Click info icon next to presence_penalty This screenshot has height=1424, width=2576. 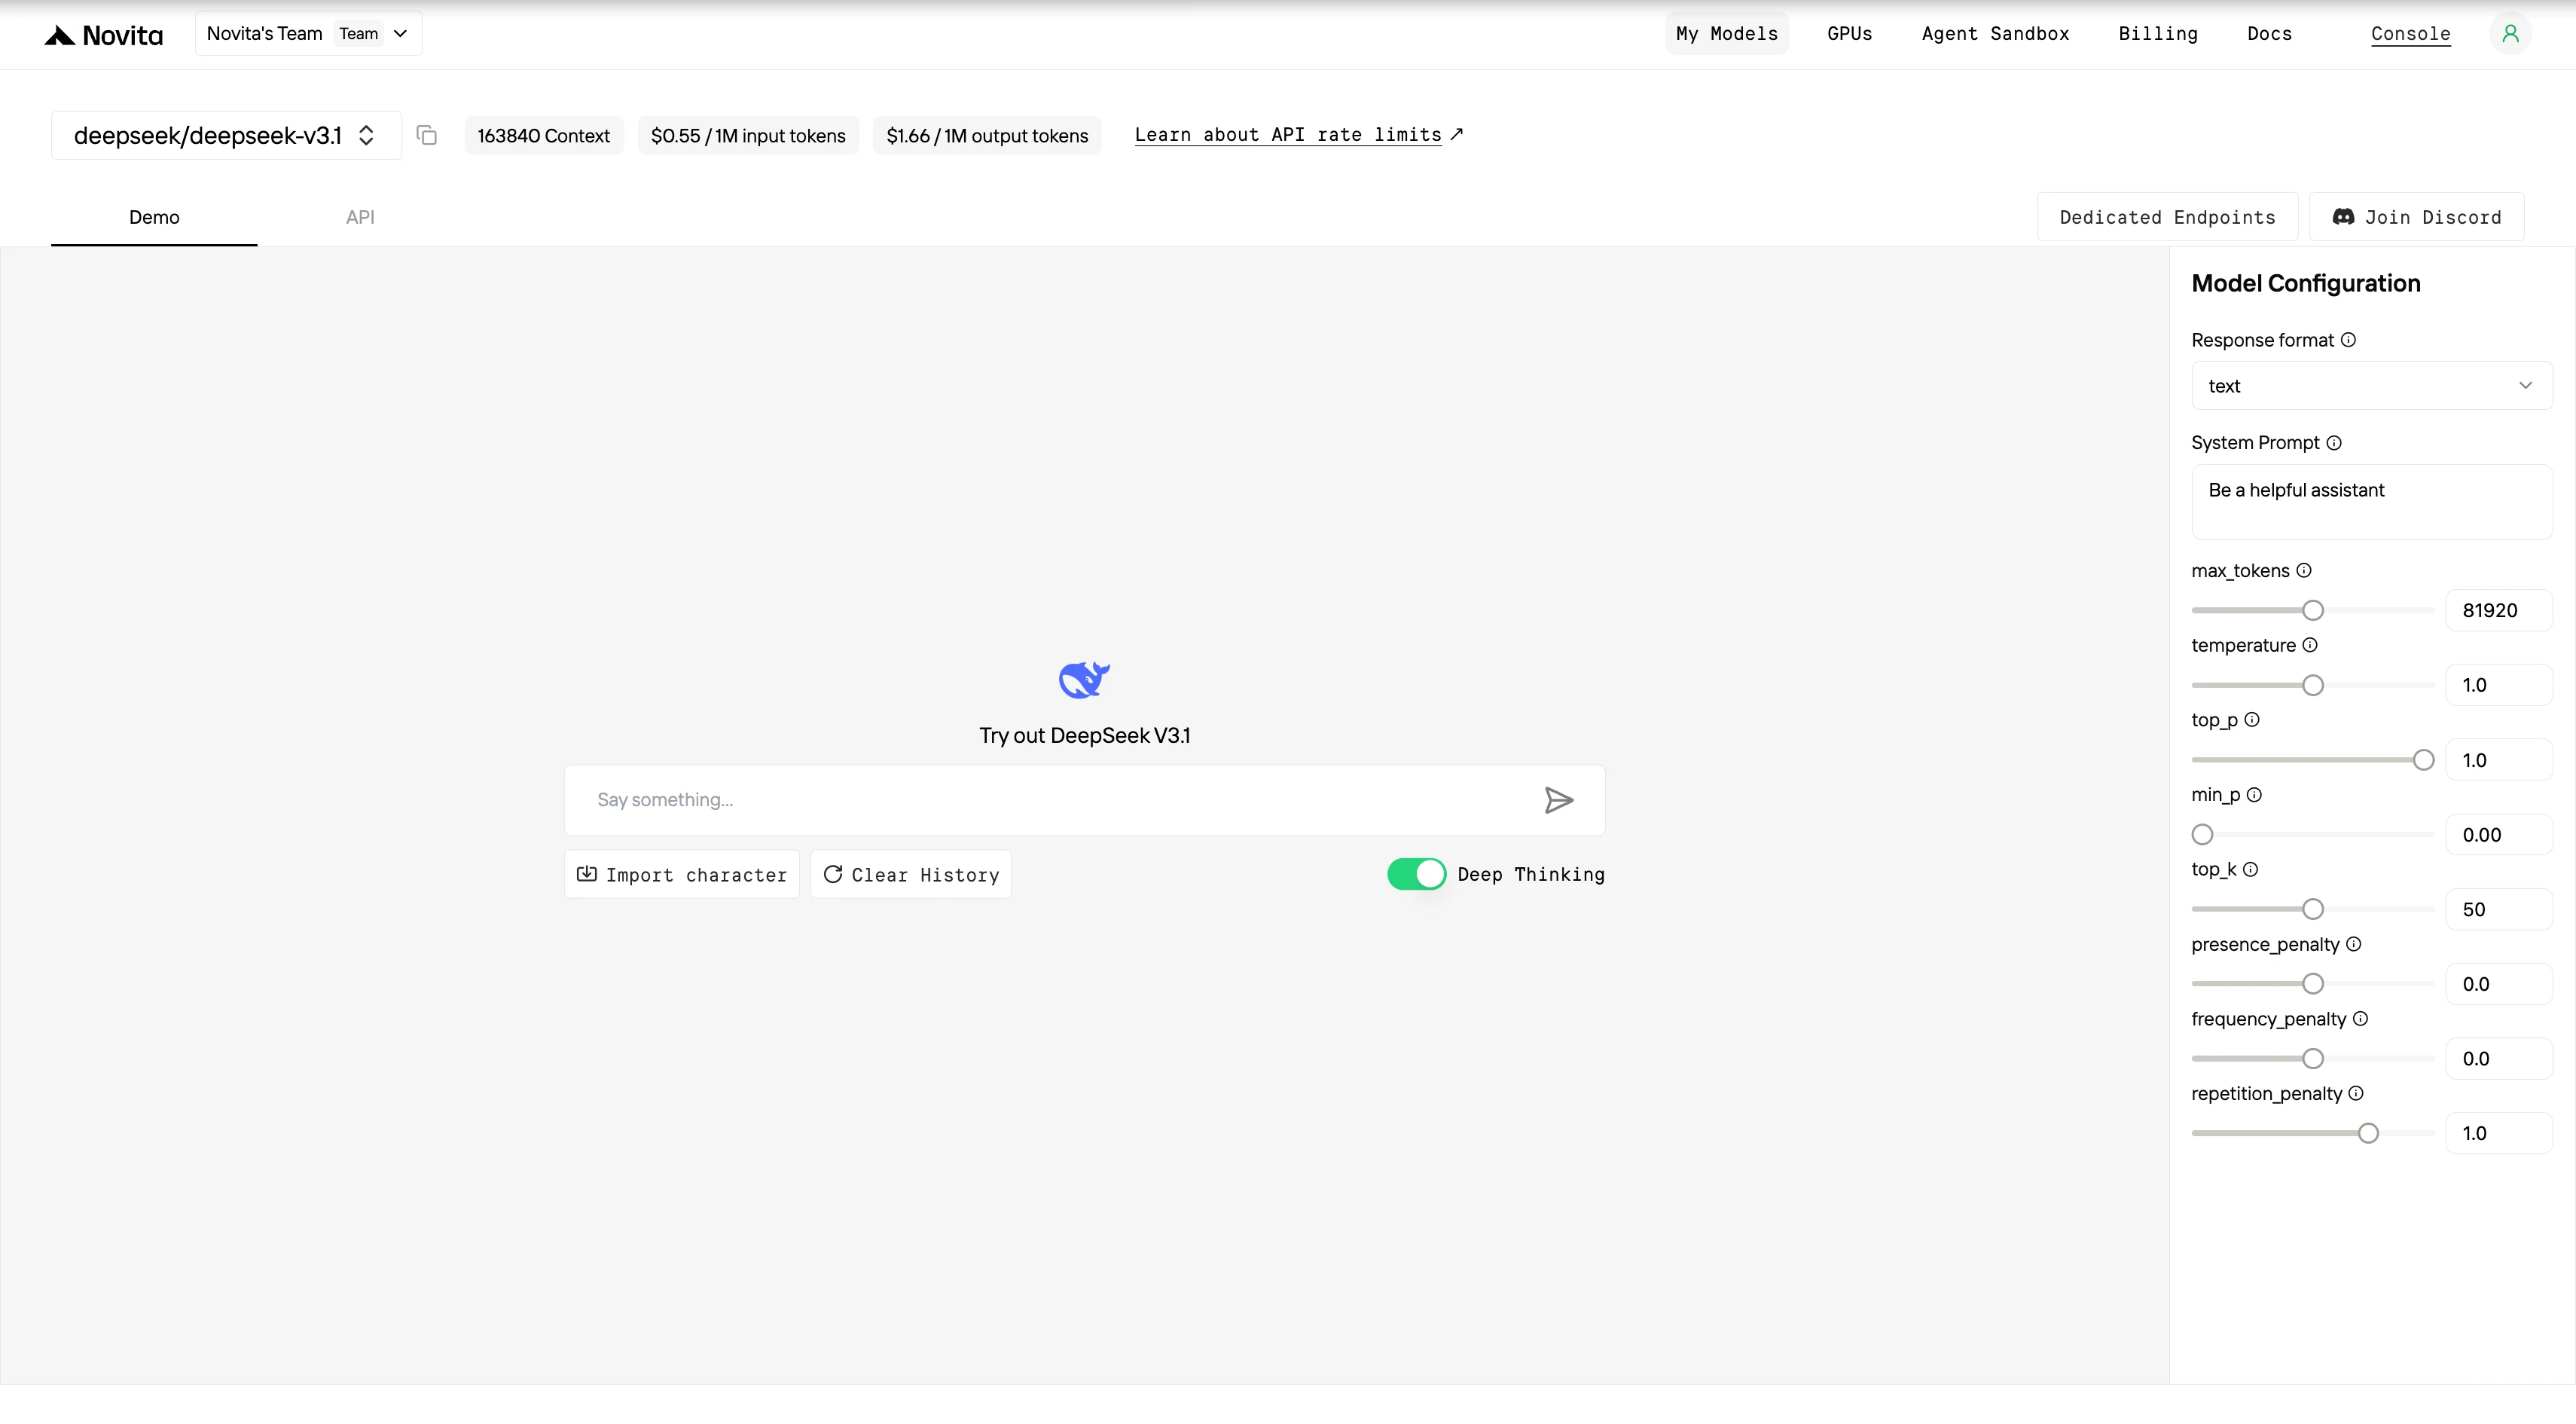(2354, 944)
